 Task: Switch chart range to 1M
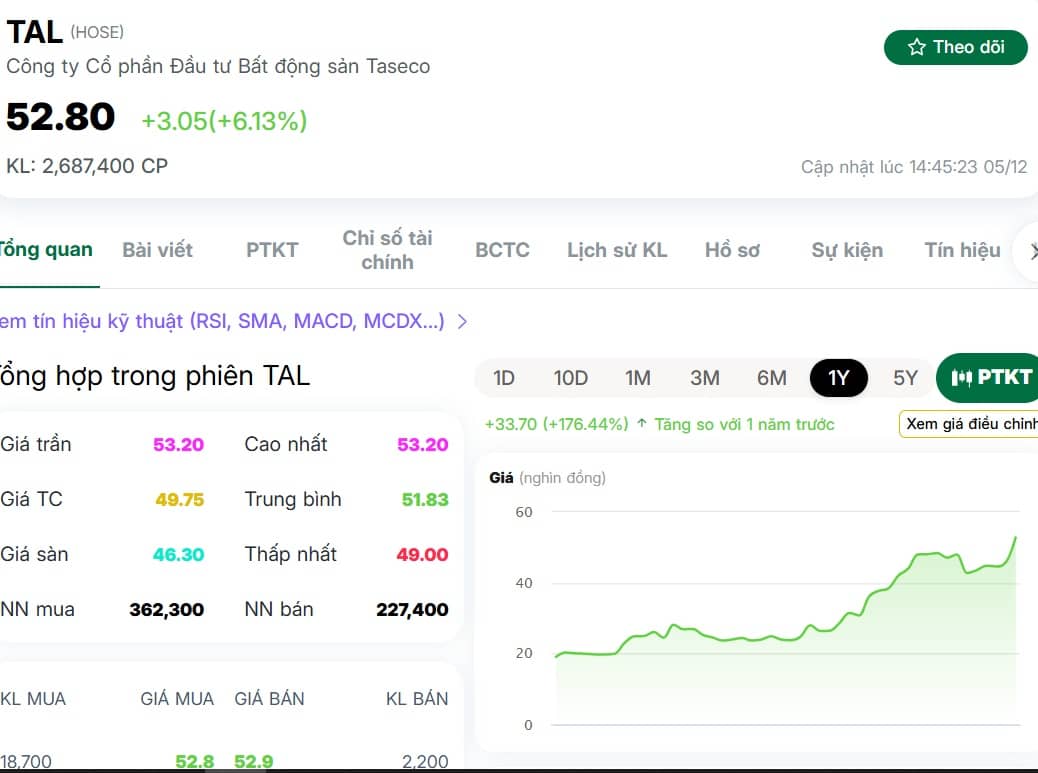click(639, 378)
